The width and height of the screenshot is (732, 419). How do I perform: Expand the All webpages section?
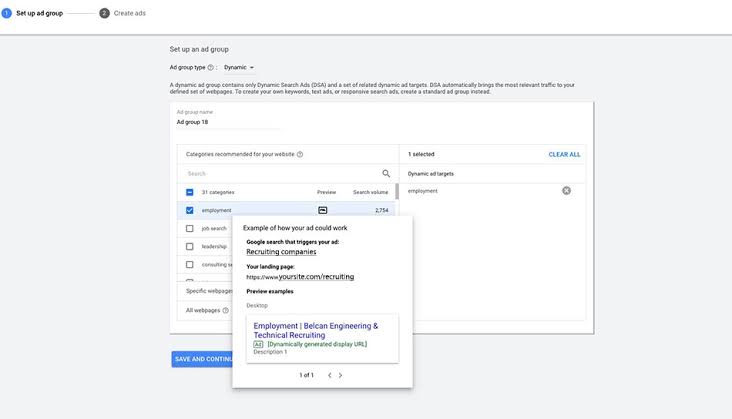tap(205, 310)
